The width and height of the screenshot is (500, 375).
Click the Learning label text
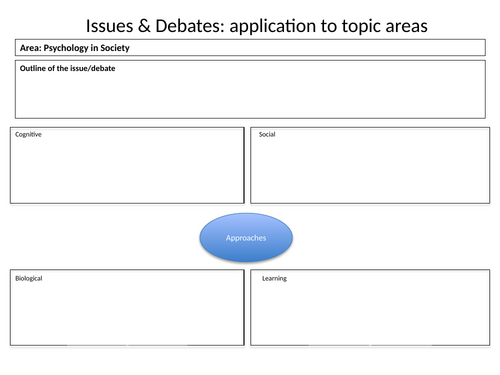[274, 278]
